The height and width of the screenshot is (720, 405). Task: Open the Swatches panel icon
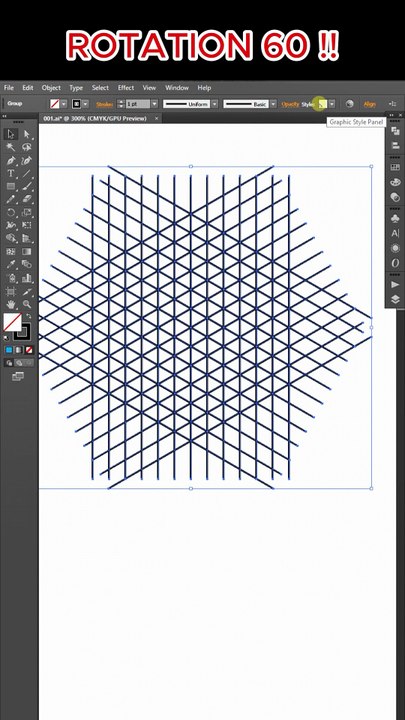click(395, 168)
